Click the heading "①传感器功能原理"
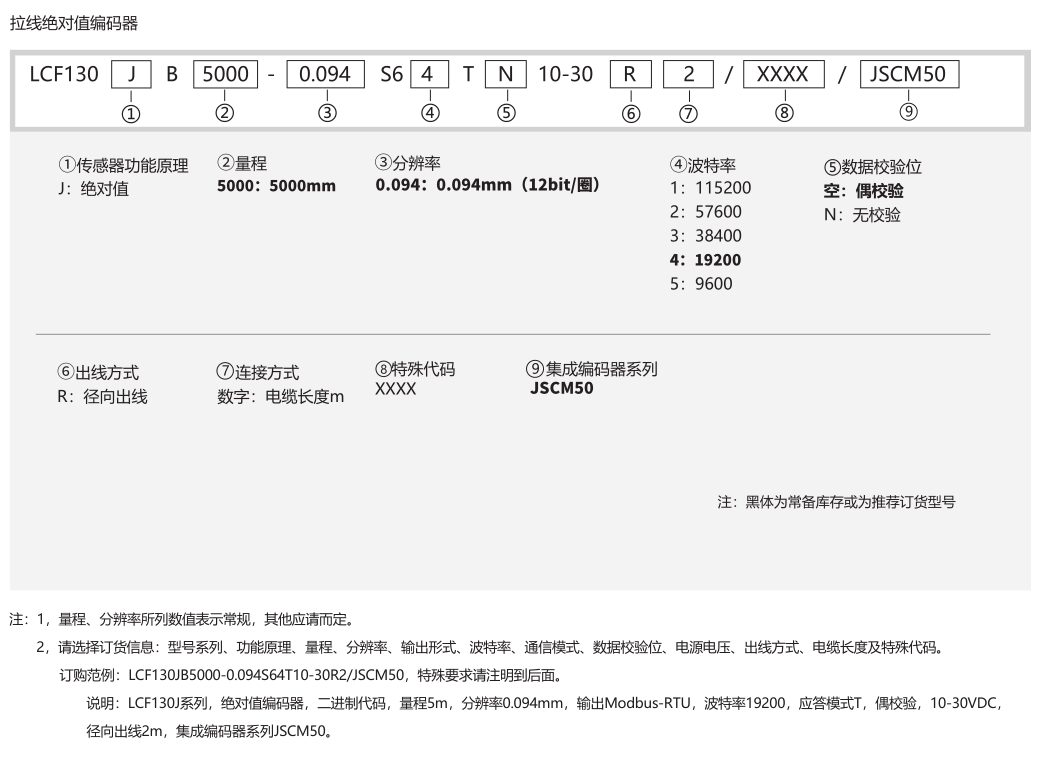The height and width of the screenshot is (758, 1043). pyautogui.click(x=124, y=165)
